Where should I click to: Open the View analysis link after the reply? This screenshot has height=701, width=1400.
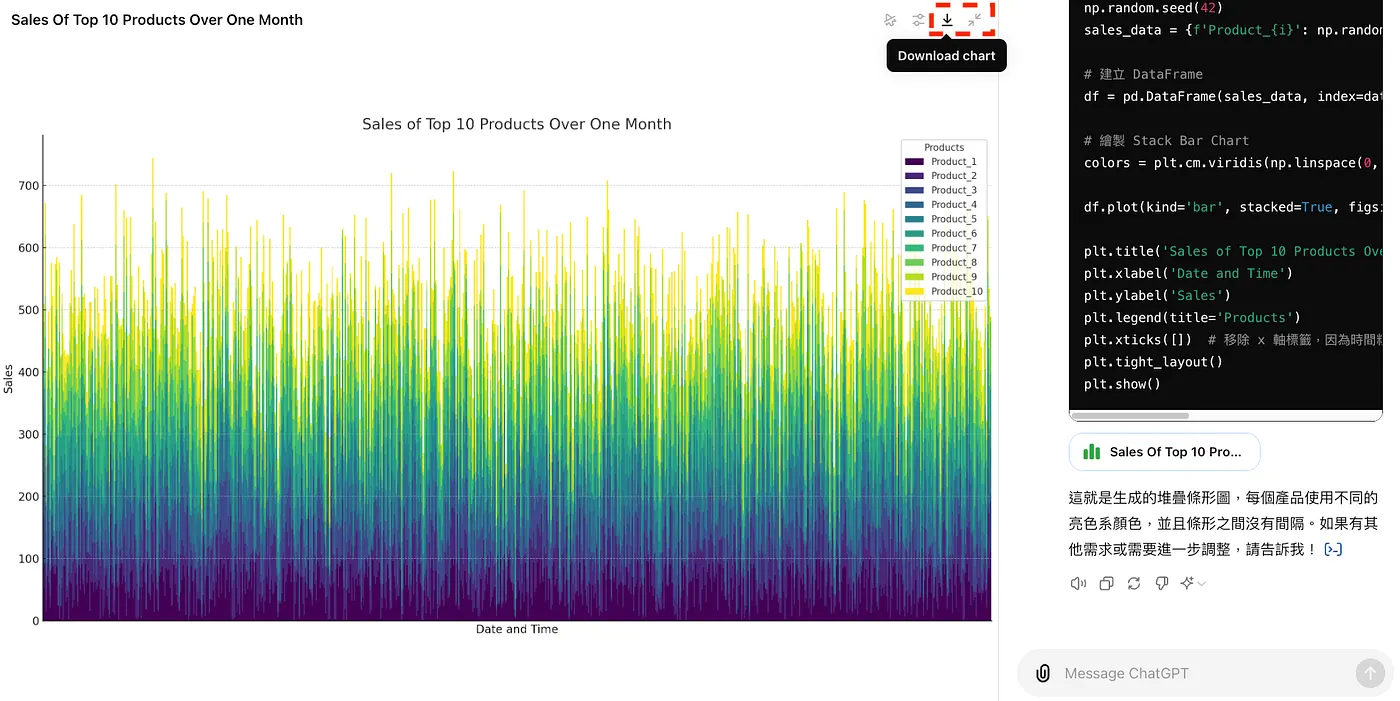[x=1333, y=549]
